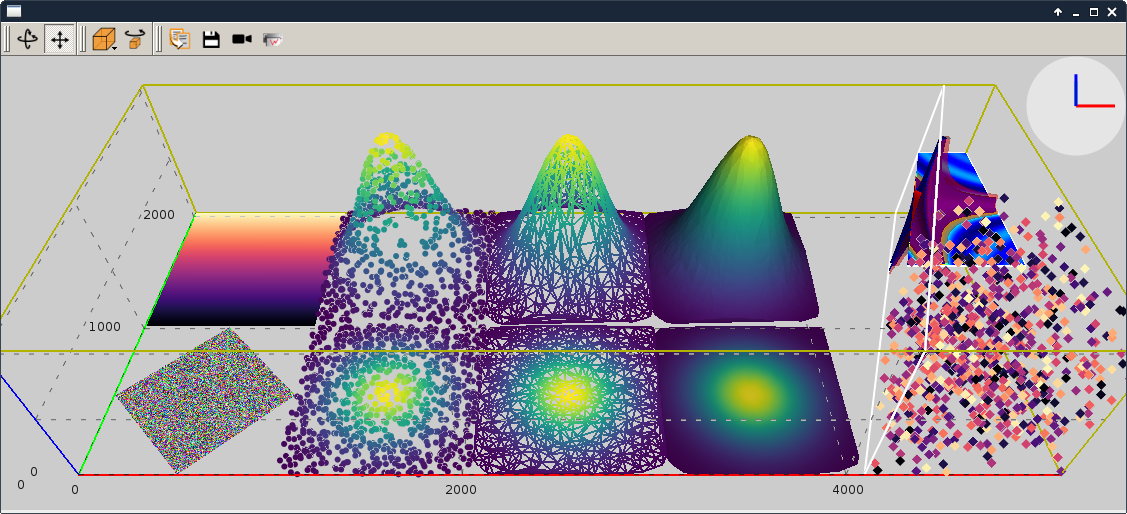The width and height of the screenshot is (1127, 514).
Task: Toggle the pan (four-arrow) tool
Action: coord(59,39)
